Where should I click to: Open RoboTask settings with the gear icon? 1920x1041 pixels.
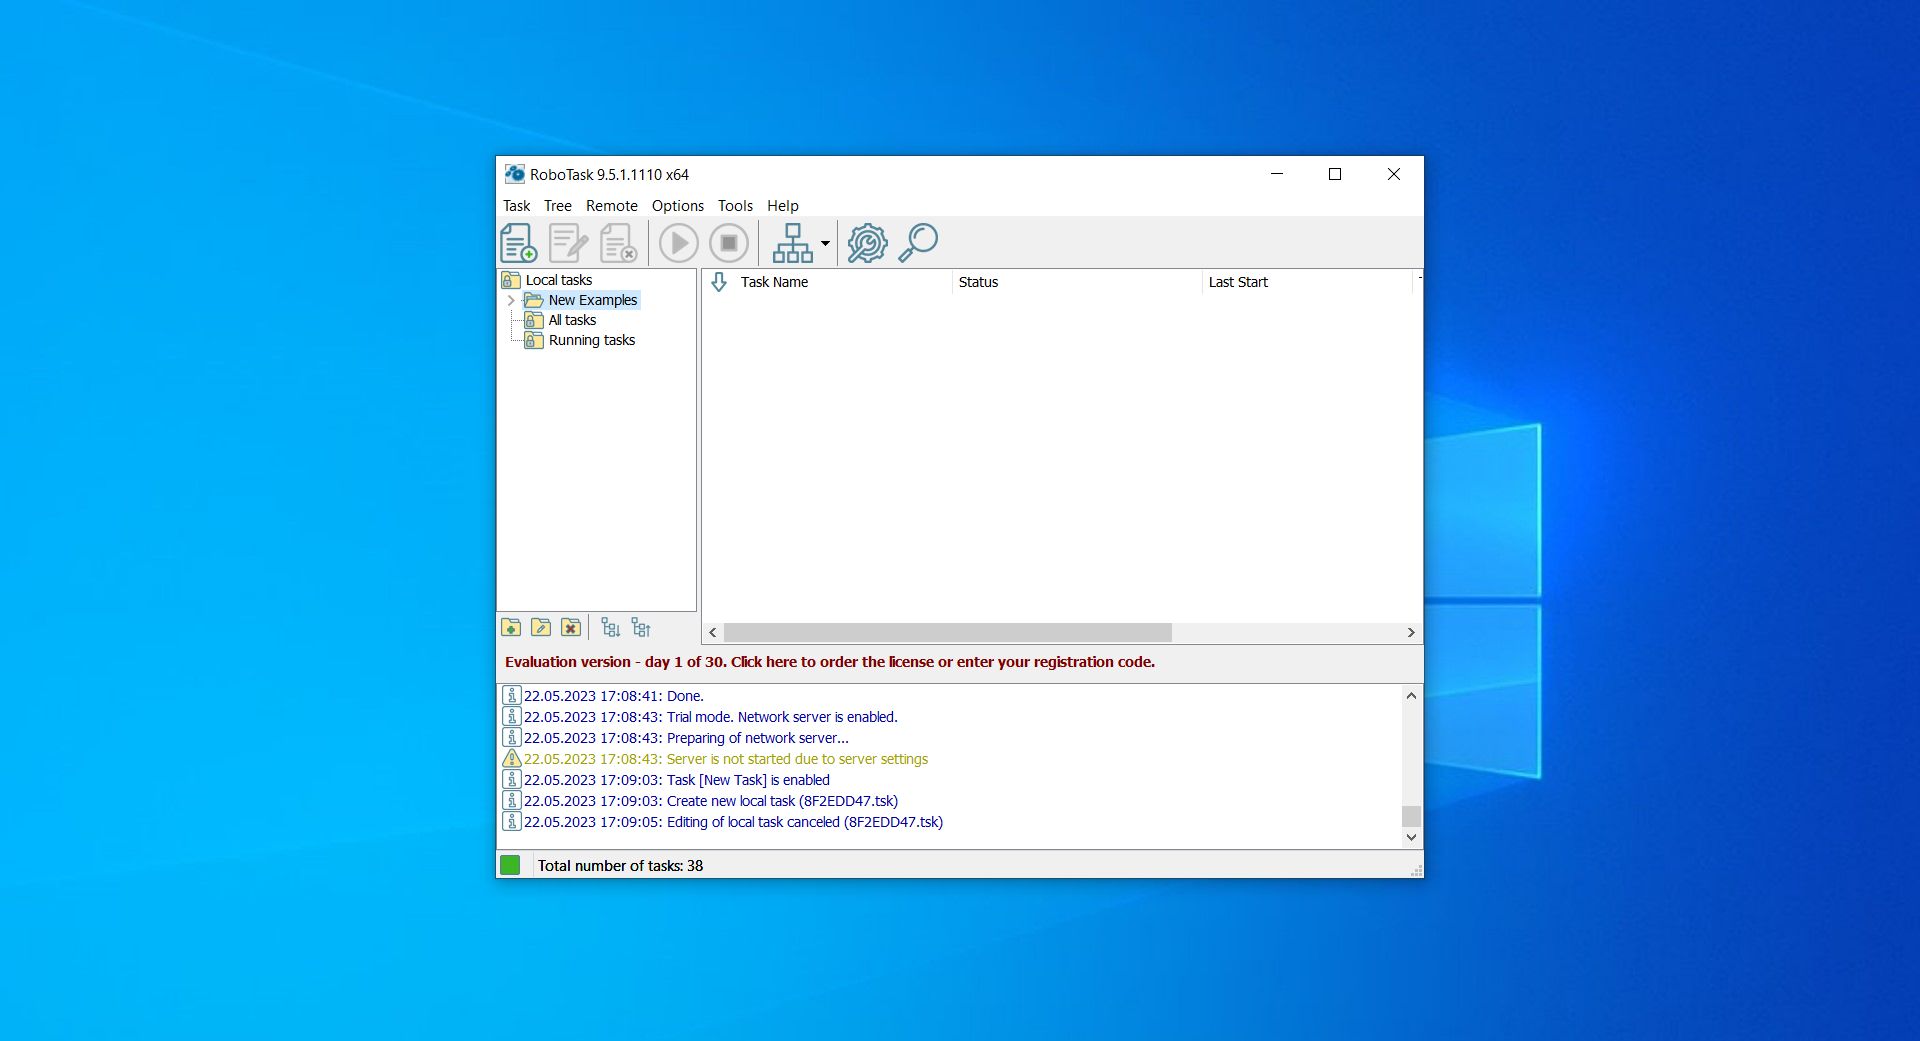point(867,242)
